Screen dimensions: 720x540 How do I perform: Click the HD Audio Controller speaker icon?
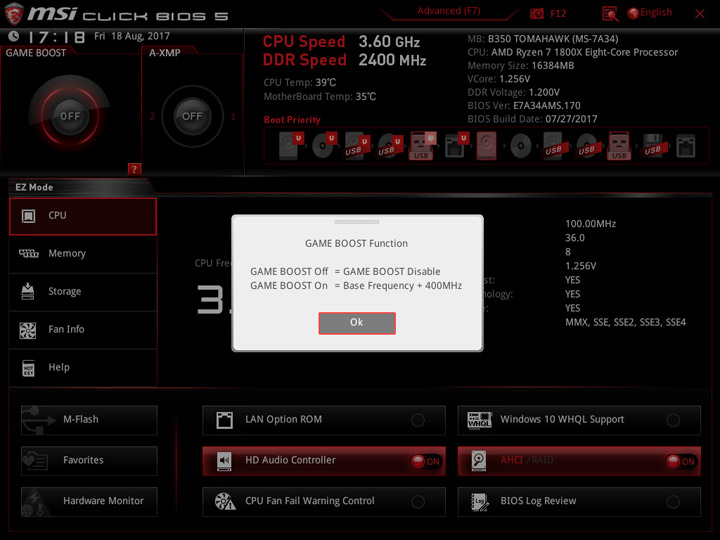tap(224, 461)
